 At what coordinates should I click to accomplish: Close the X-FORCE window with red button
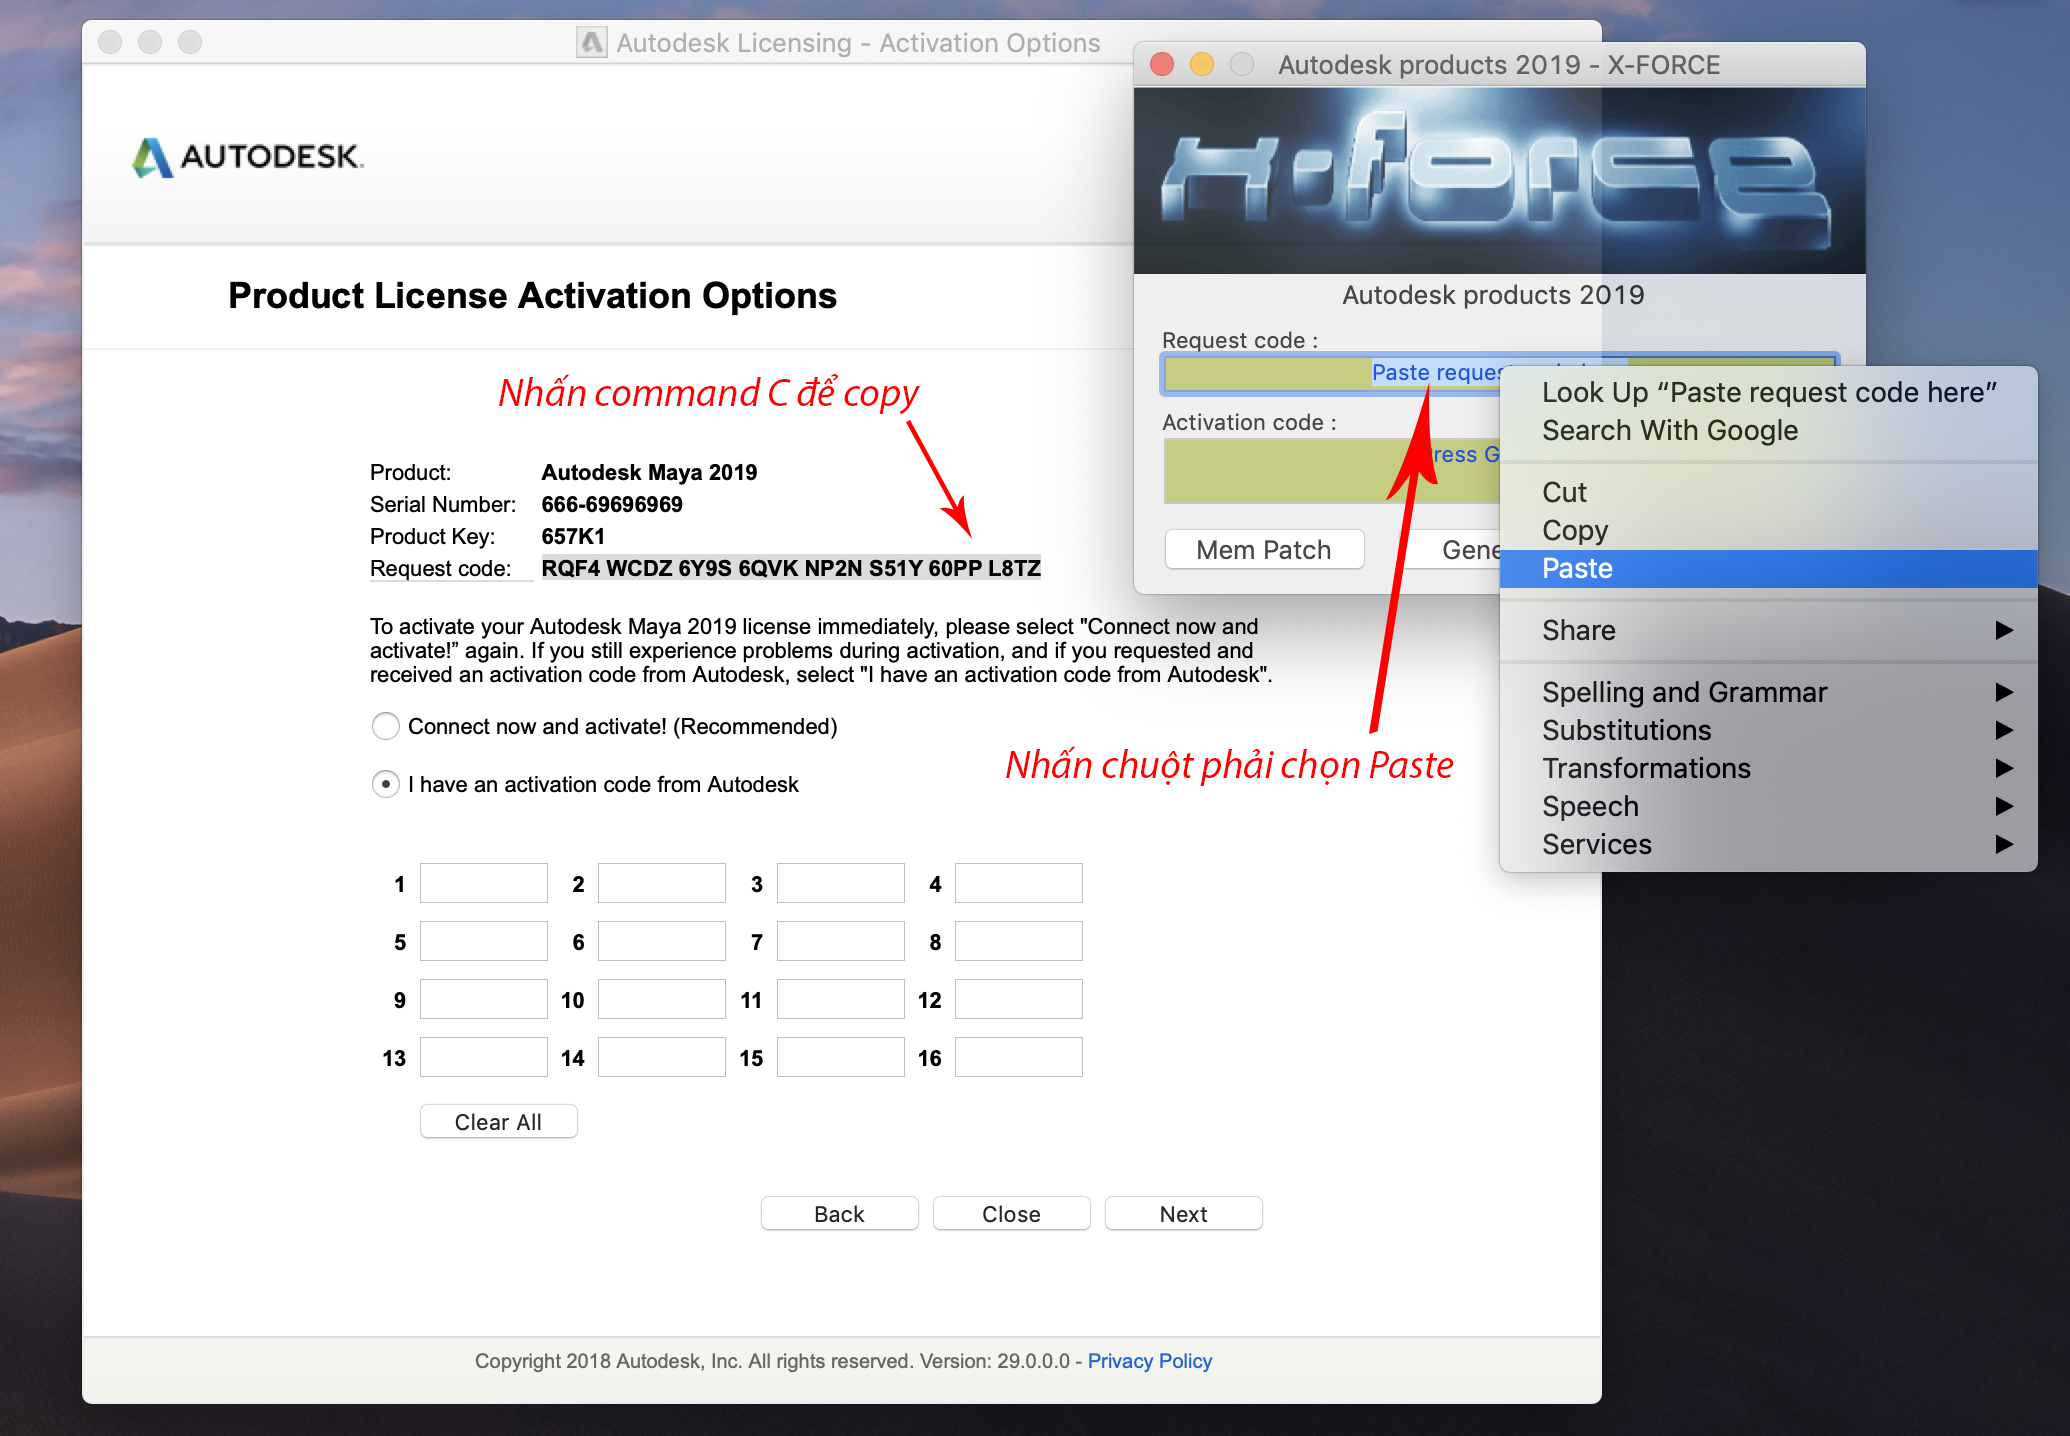[x=1162, y=65]
